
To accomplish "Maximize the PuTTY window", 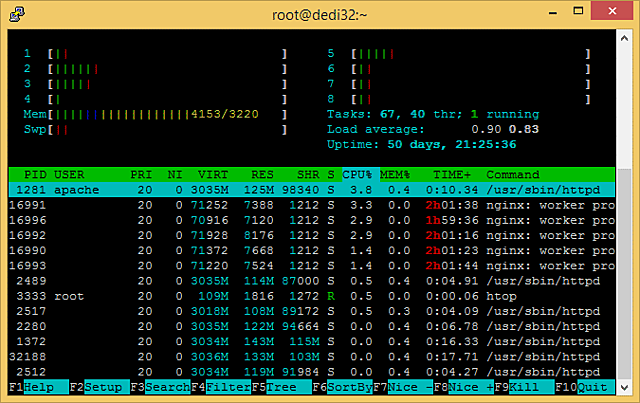I will pos(578,11).
